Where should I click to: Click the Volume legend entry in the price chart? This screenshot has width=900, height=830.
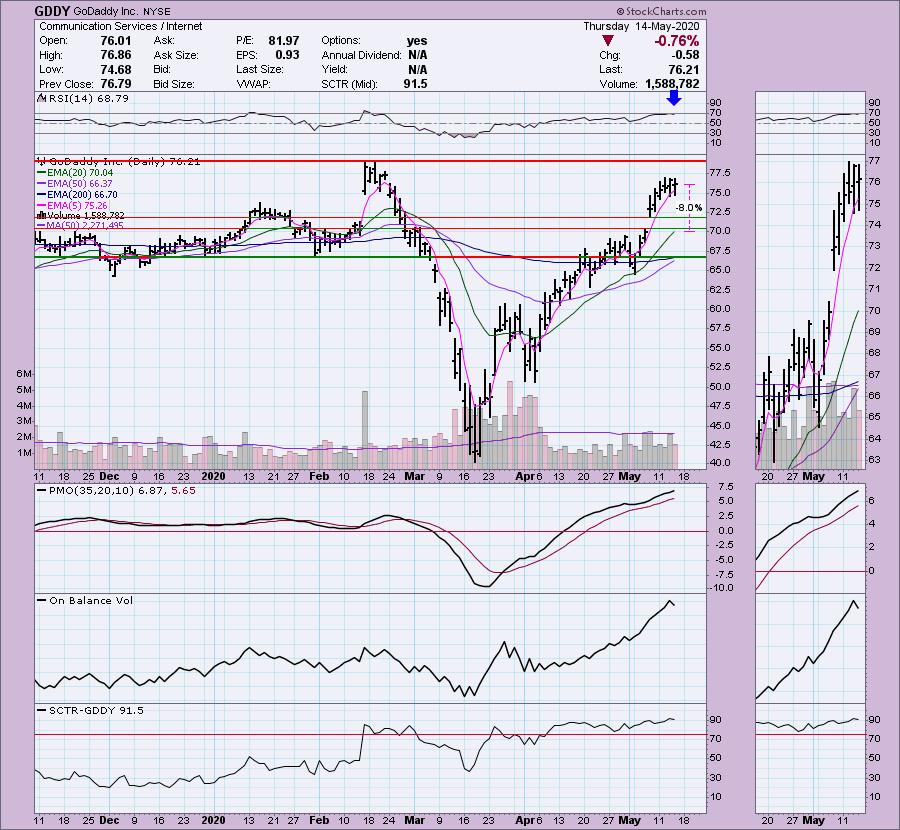click(x=81, y=216)
